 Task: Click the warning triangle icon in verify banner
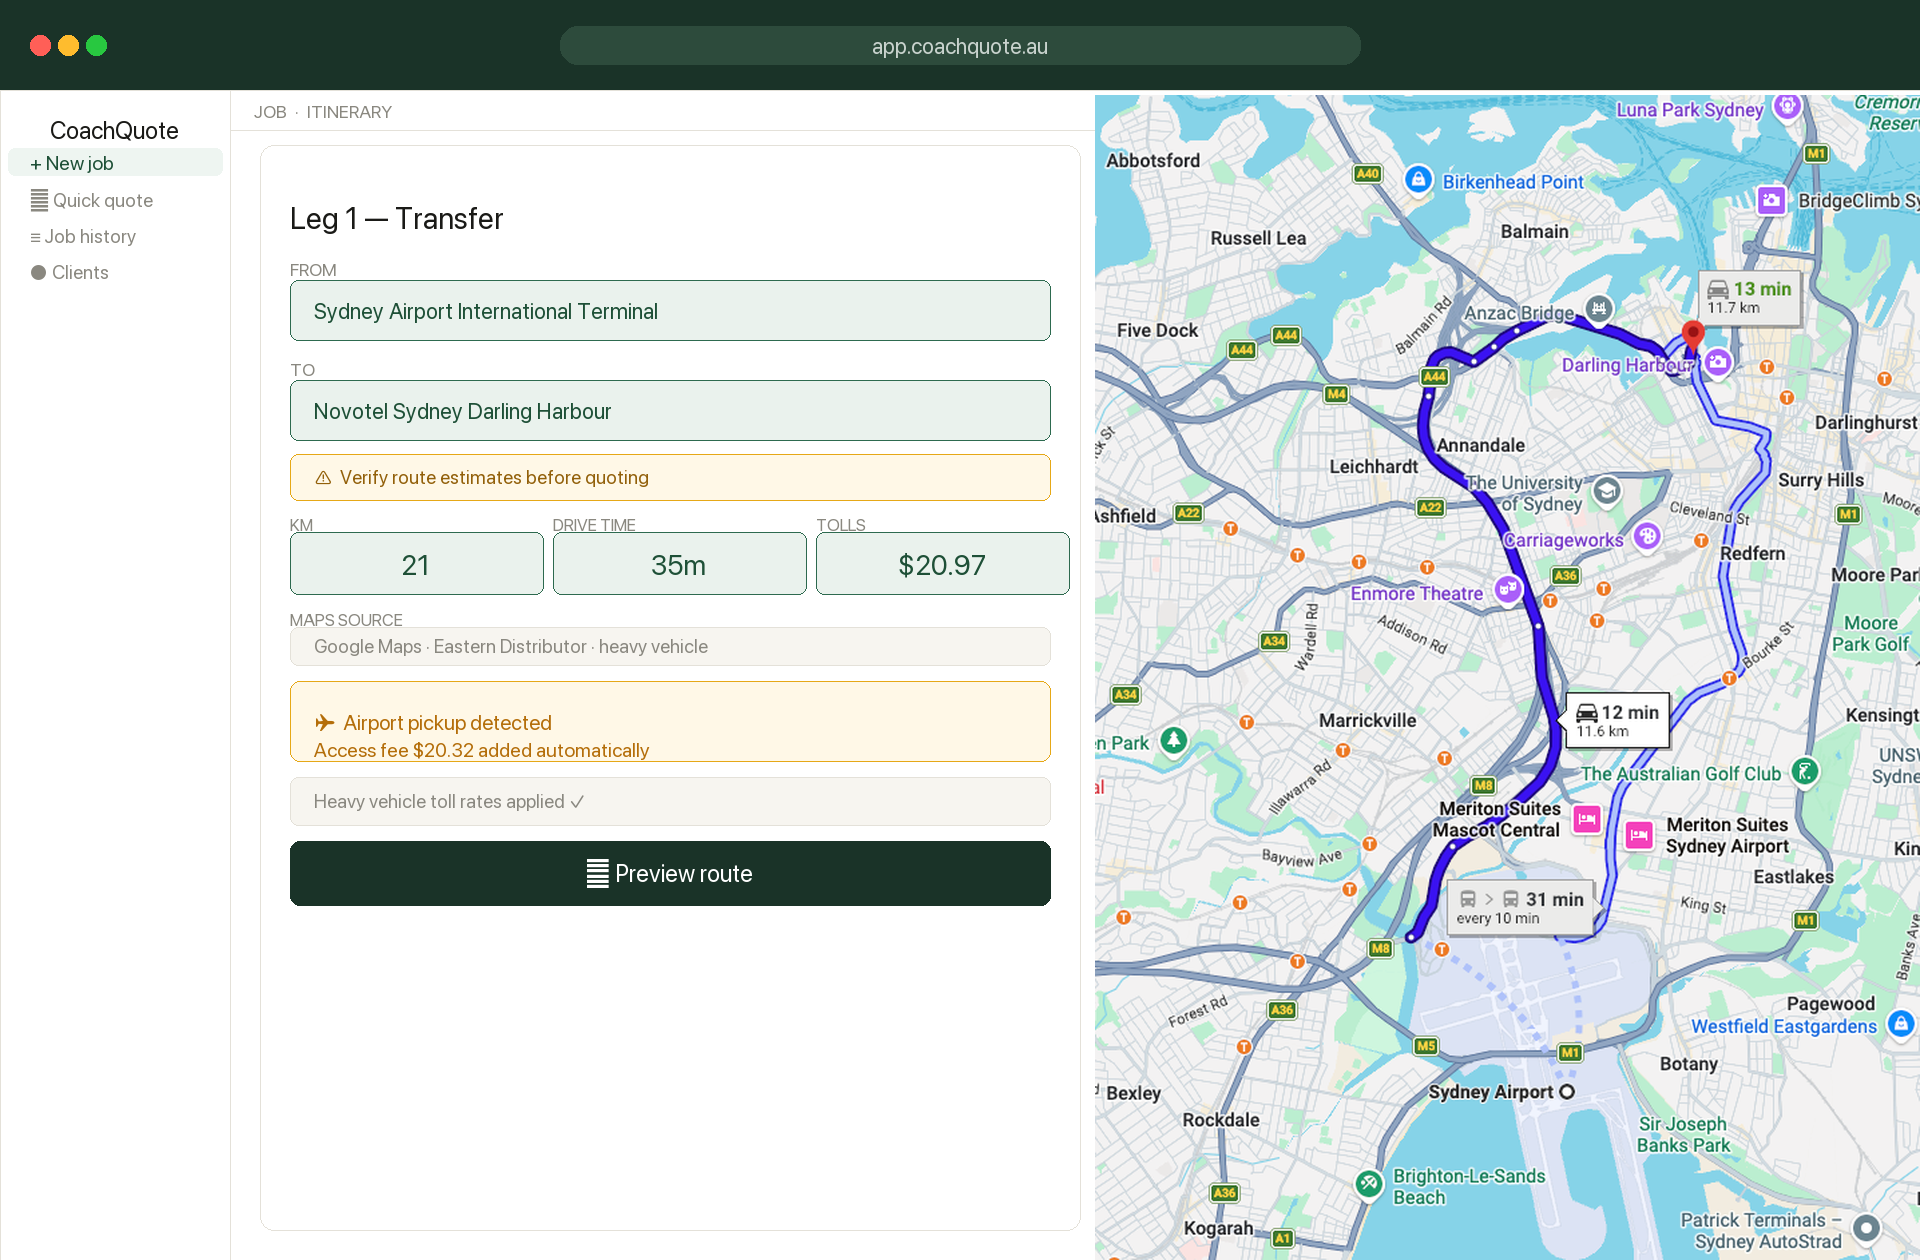[323, 478]
